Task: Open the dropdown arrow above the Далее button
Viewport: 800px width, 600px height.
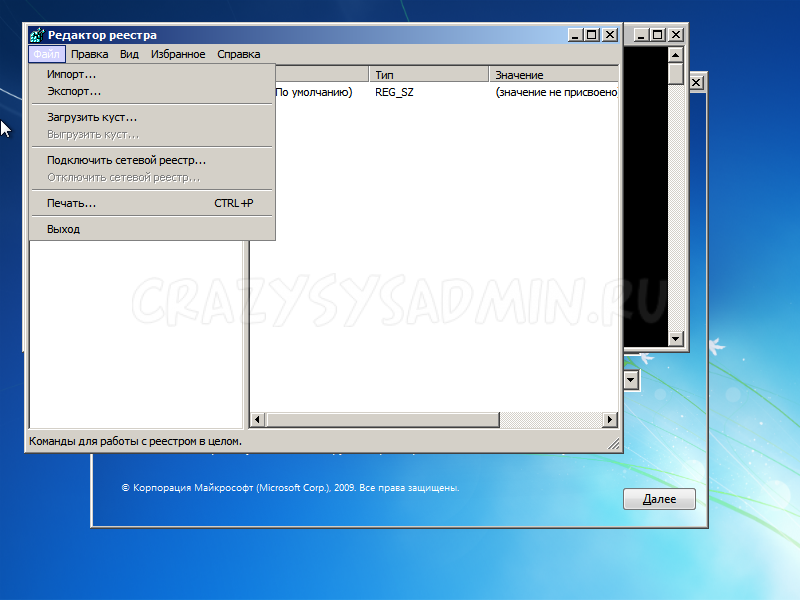Action: (631, 380)
